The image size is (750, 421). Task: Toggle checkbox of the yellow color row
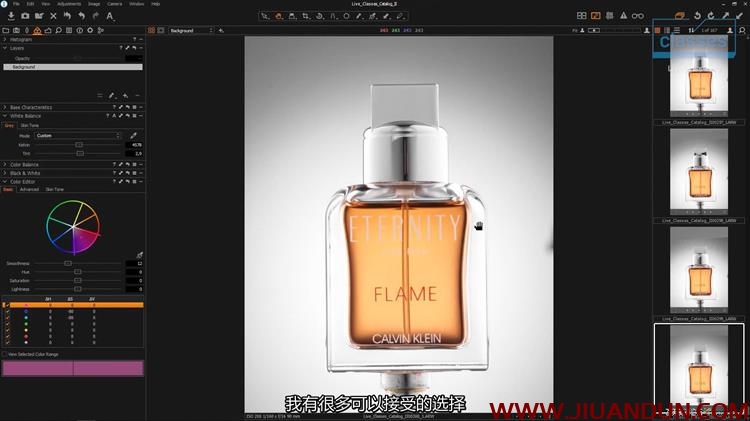coord(7,330)
